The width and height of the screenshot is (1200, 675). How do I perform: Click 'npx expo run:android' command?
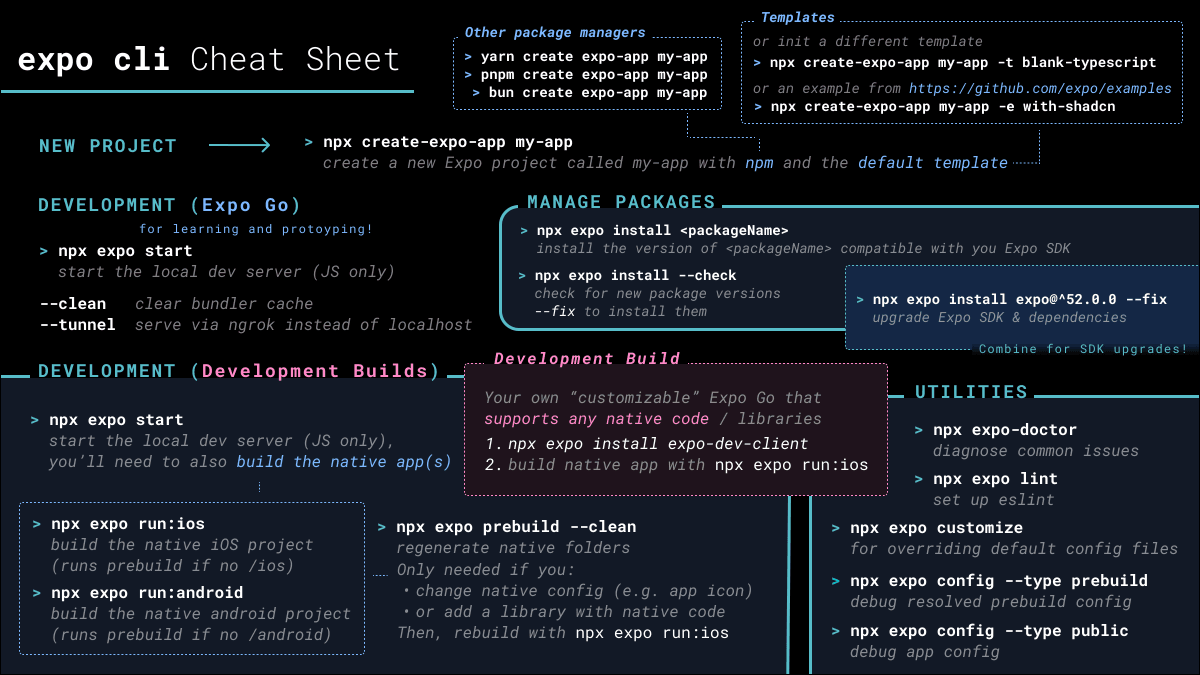click(x=147, y=592)
